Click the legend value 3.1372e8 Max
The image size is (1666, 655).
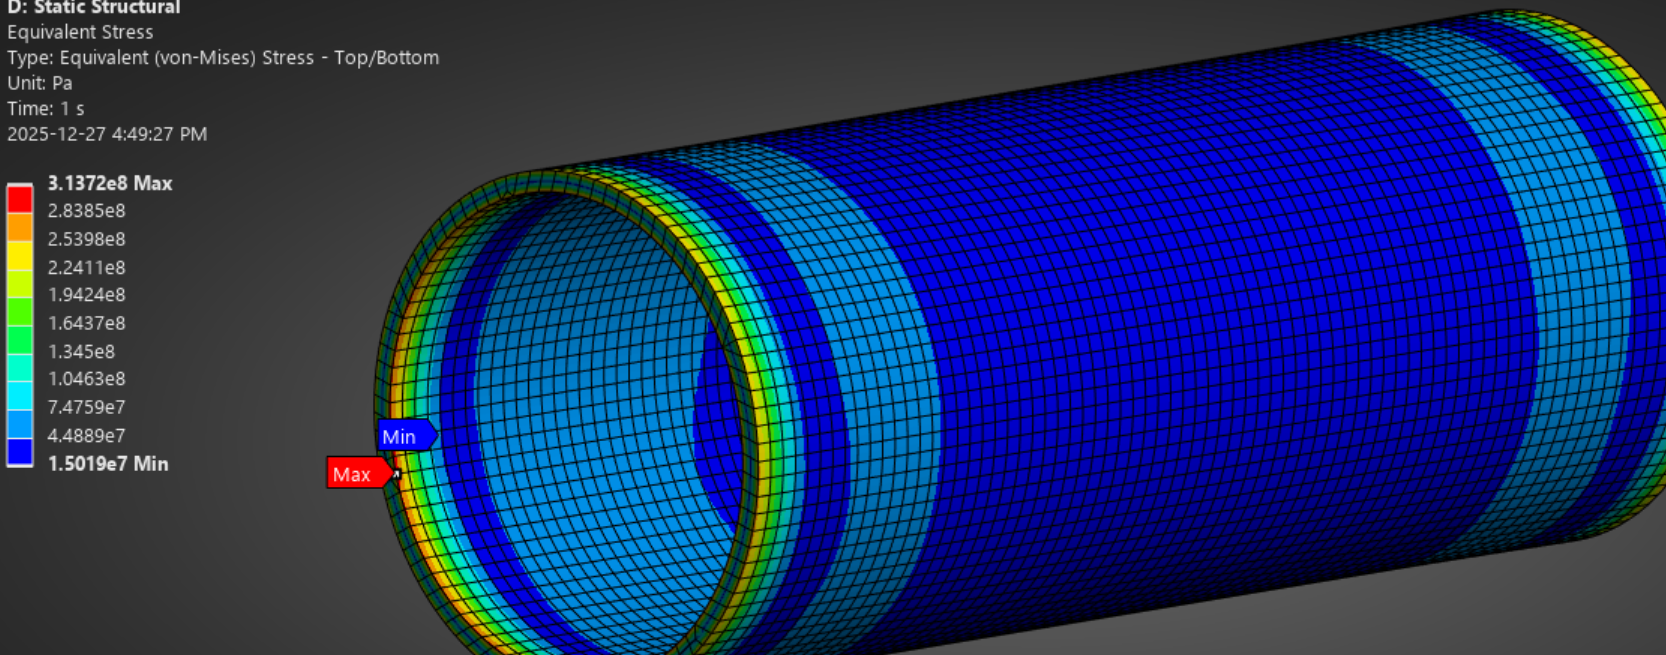click(x=110, y=183)
